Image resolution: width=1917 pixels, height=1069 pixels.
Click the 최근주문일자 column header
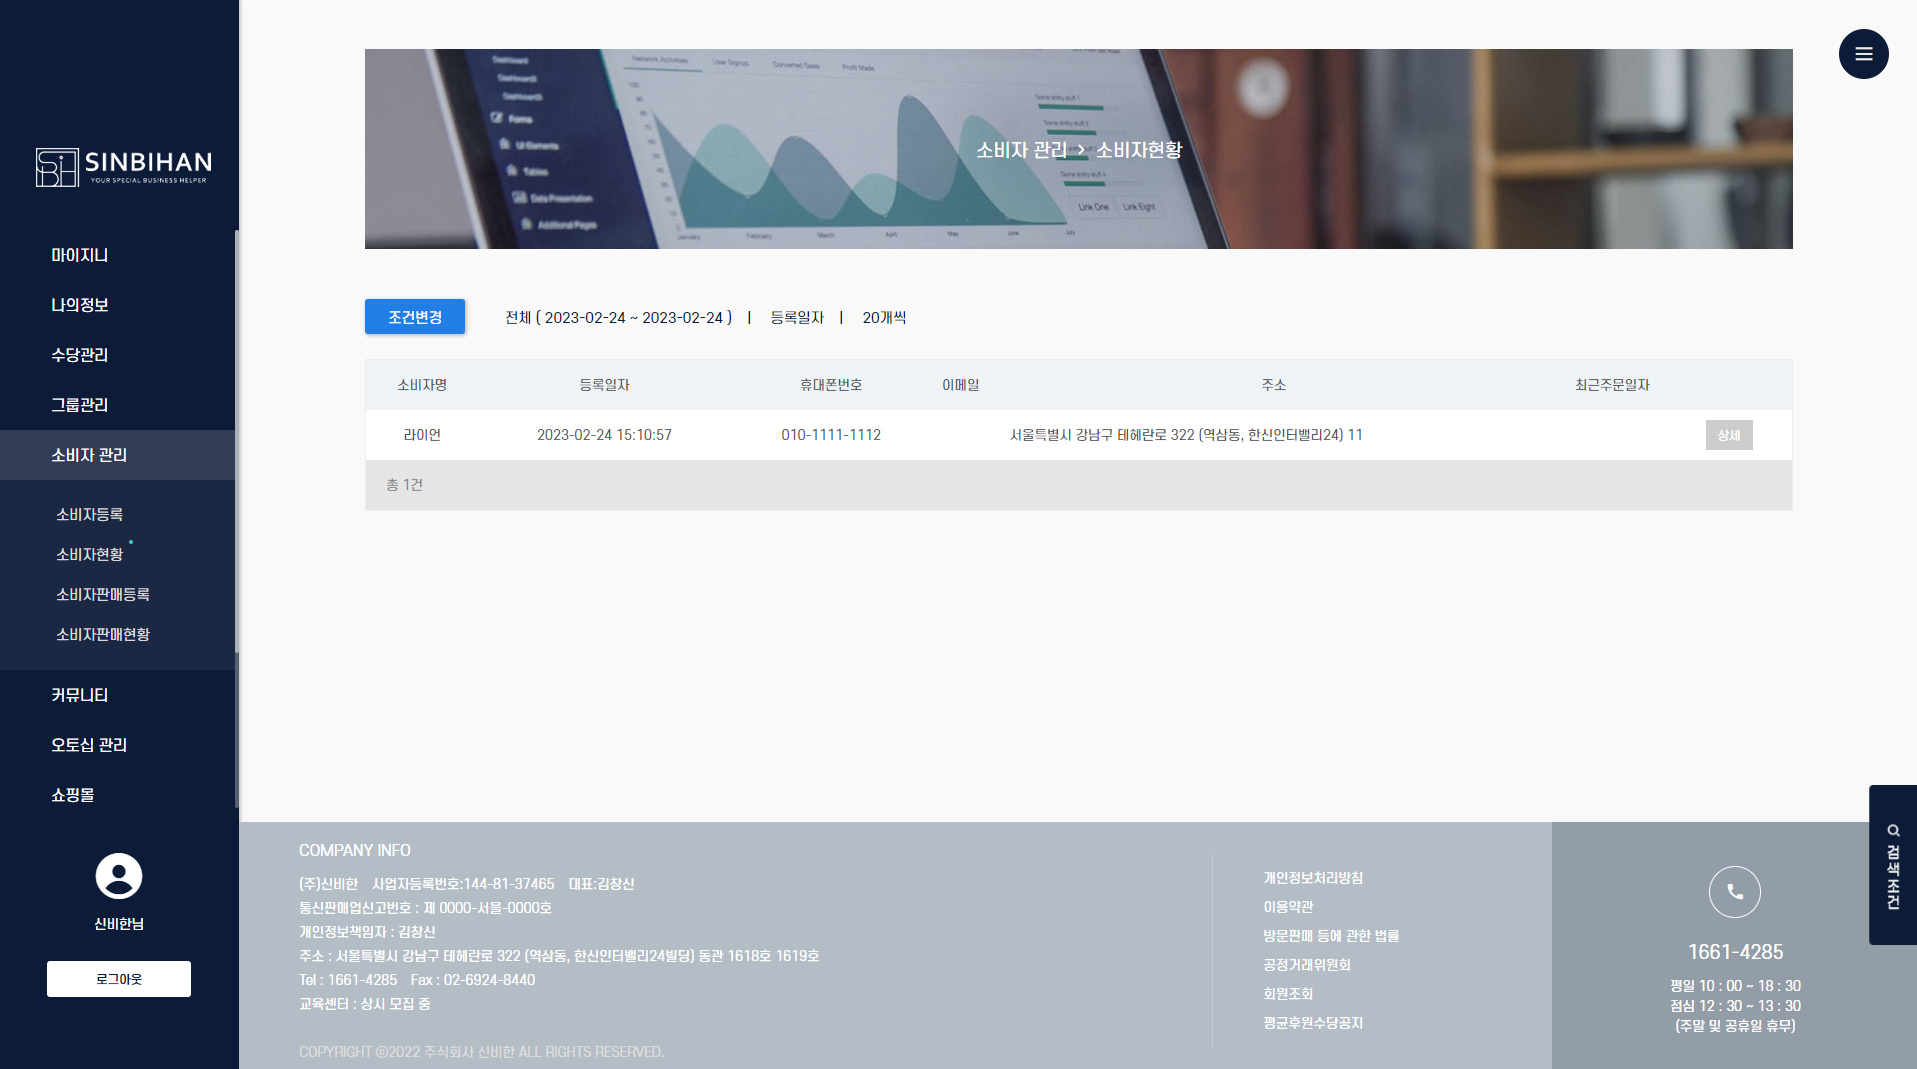(x=1612, y=385)
